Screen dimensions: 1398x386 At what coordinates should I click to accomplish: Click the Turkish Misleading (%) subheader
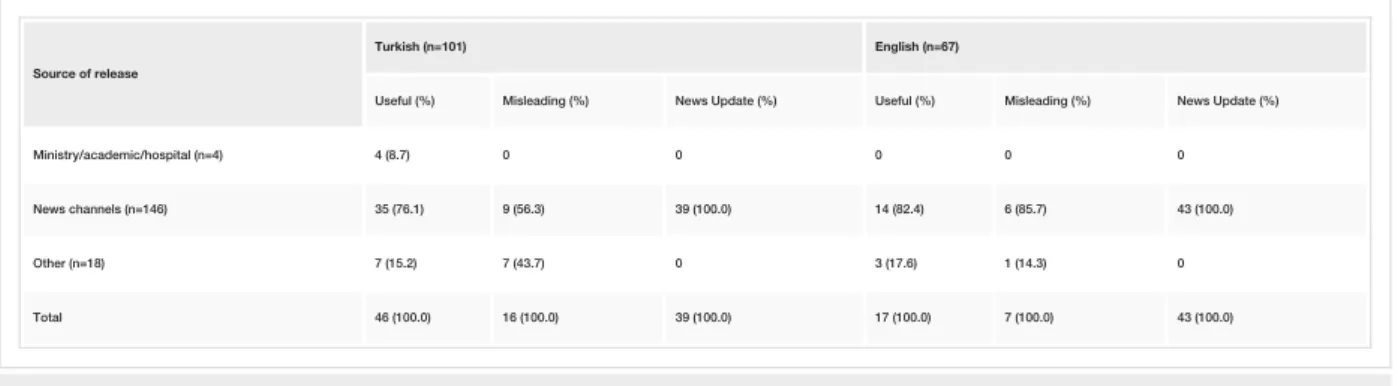(578, 101)
